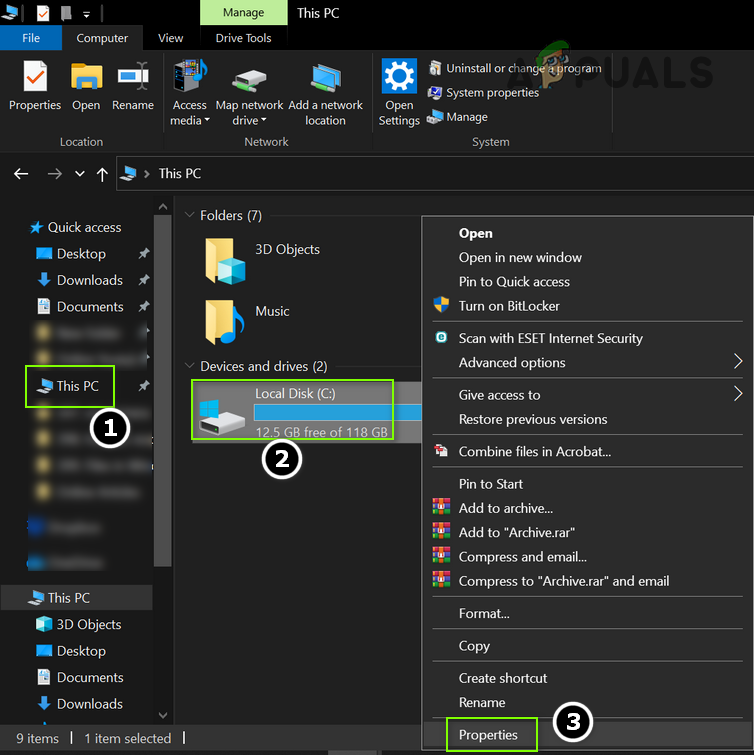Click Uninstall or change a program
This screenshot has width=754, height=755.
click(515, 68)
